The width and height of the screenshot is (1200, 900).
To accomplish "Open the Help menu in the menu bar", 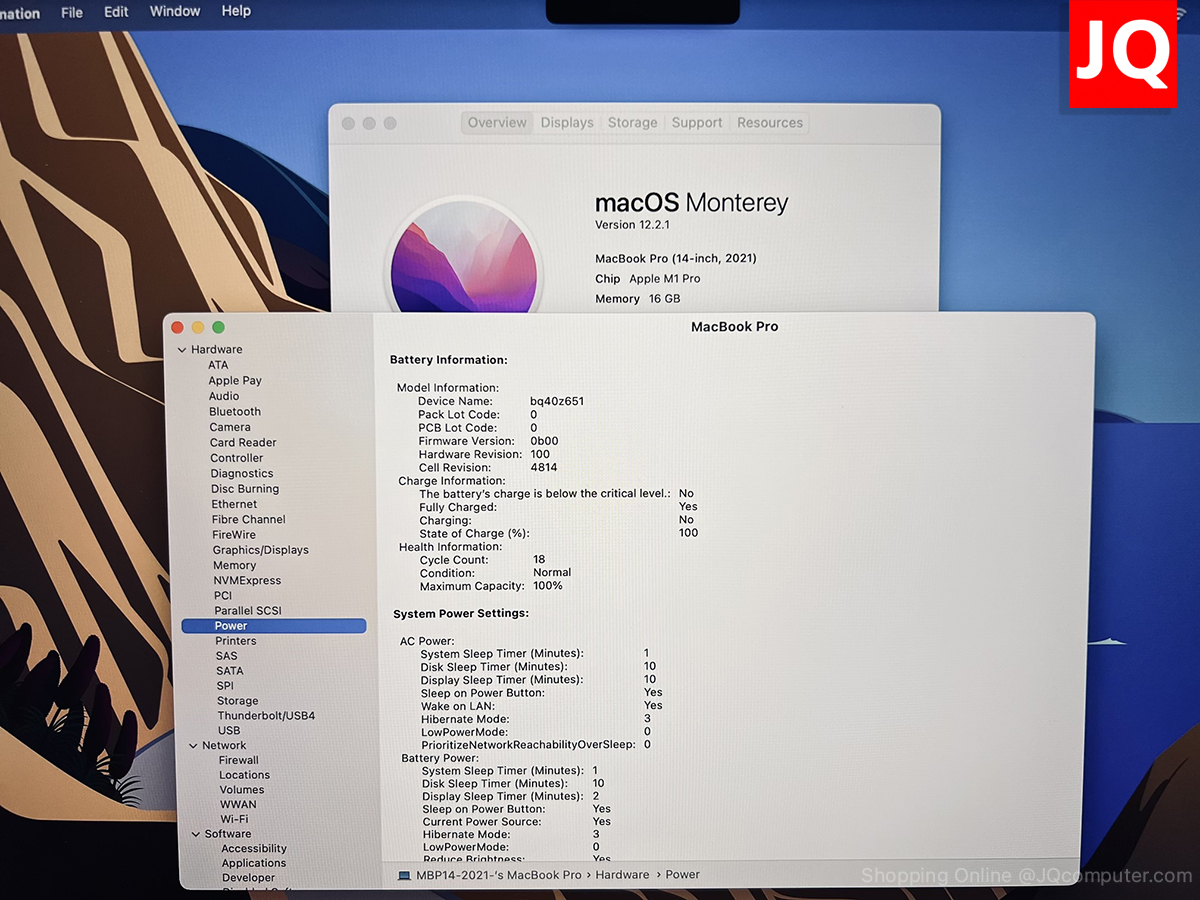I will coord(236,11).
